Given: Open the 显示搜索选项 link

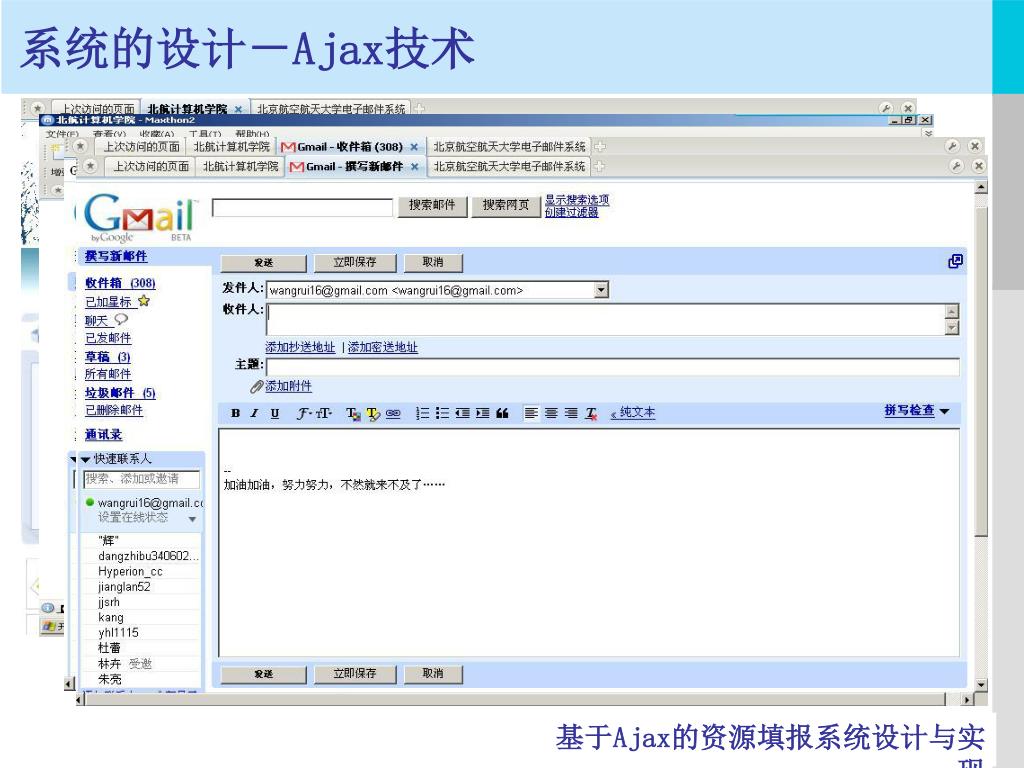Looking at the screenshot, I should tap(577, 200).
